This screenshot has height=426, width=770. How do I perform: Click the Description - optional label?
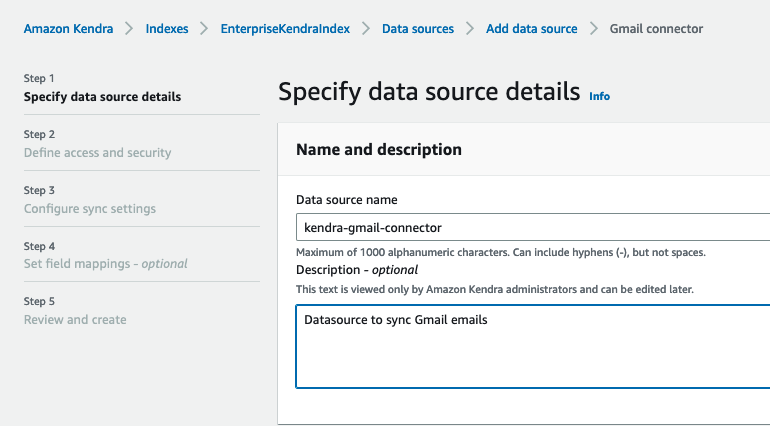356,270
